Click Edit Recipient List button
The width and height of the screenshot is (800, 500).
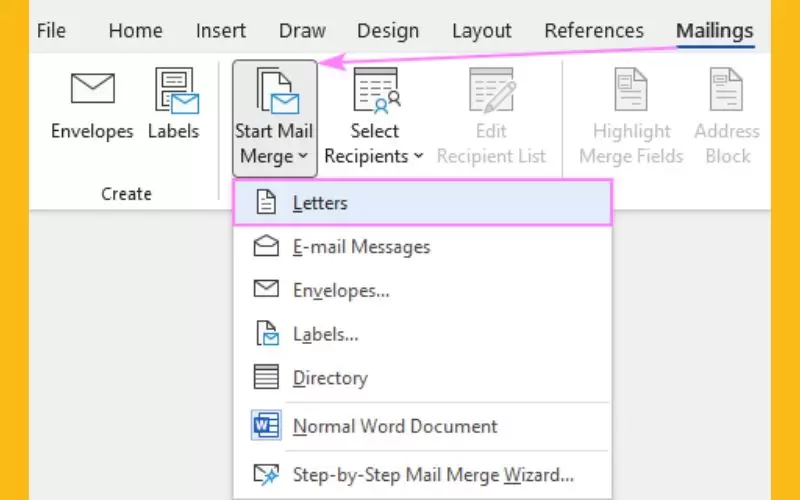[491, 117]
